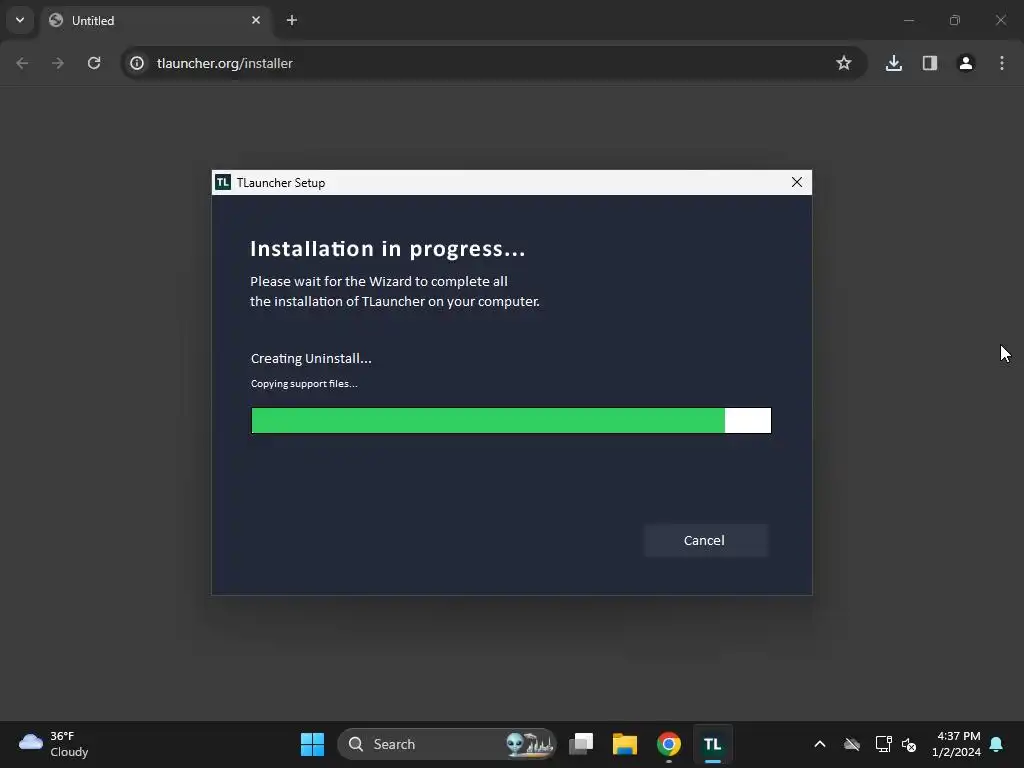Image resolution: width=1024 pixels, height=768 pixels.
Task: Cancel the TLauncher installation
Action: [x=705, y=540]
